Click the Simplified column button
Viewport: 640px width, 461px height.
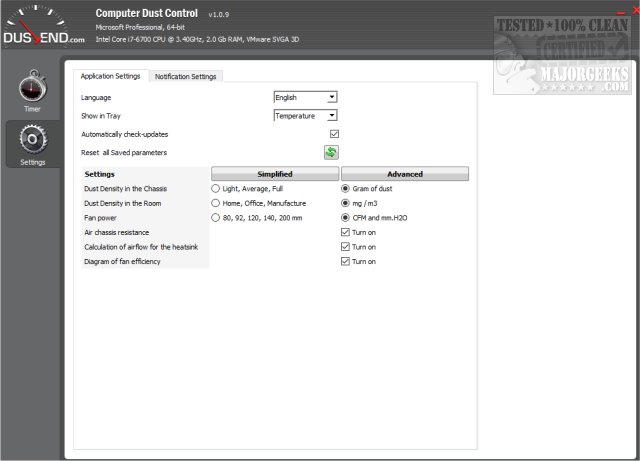[x=275, y=174]
